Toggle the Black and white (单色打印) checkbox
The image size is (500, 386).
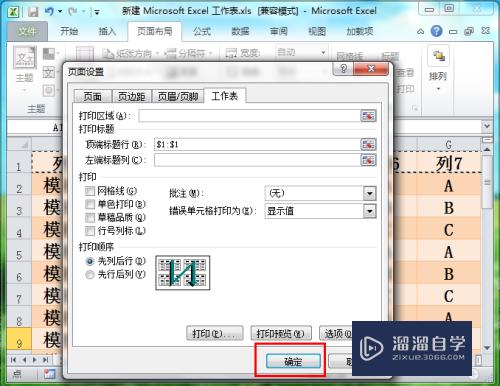point(90,204)
